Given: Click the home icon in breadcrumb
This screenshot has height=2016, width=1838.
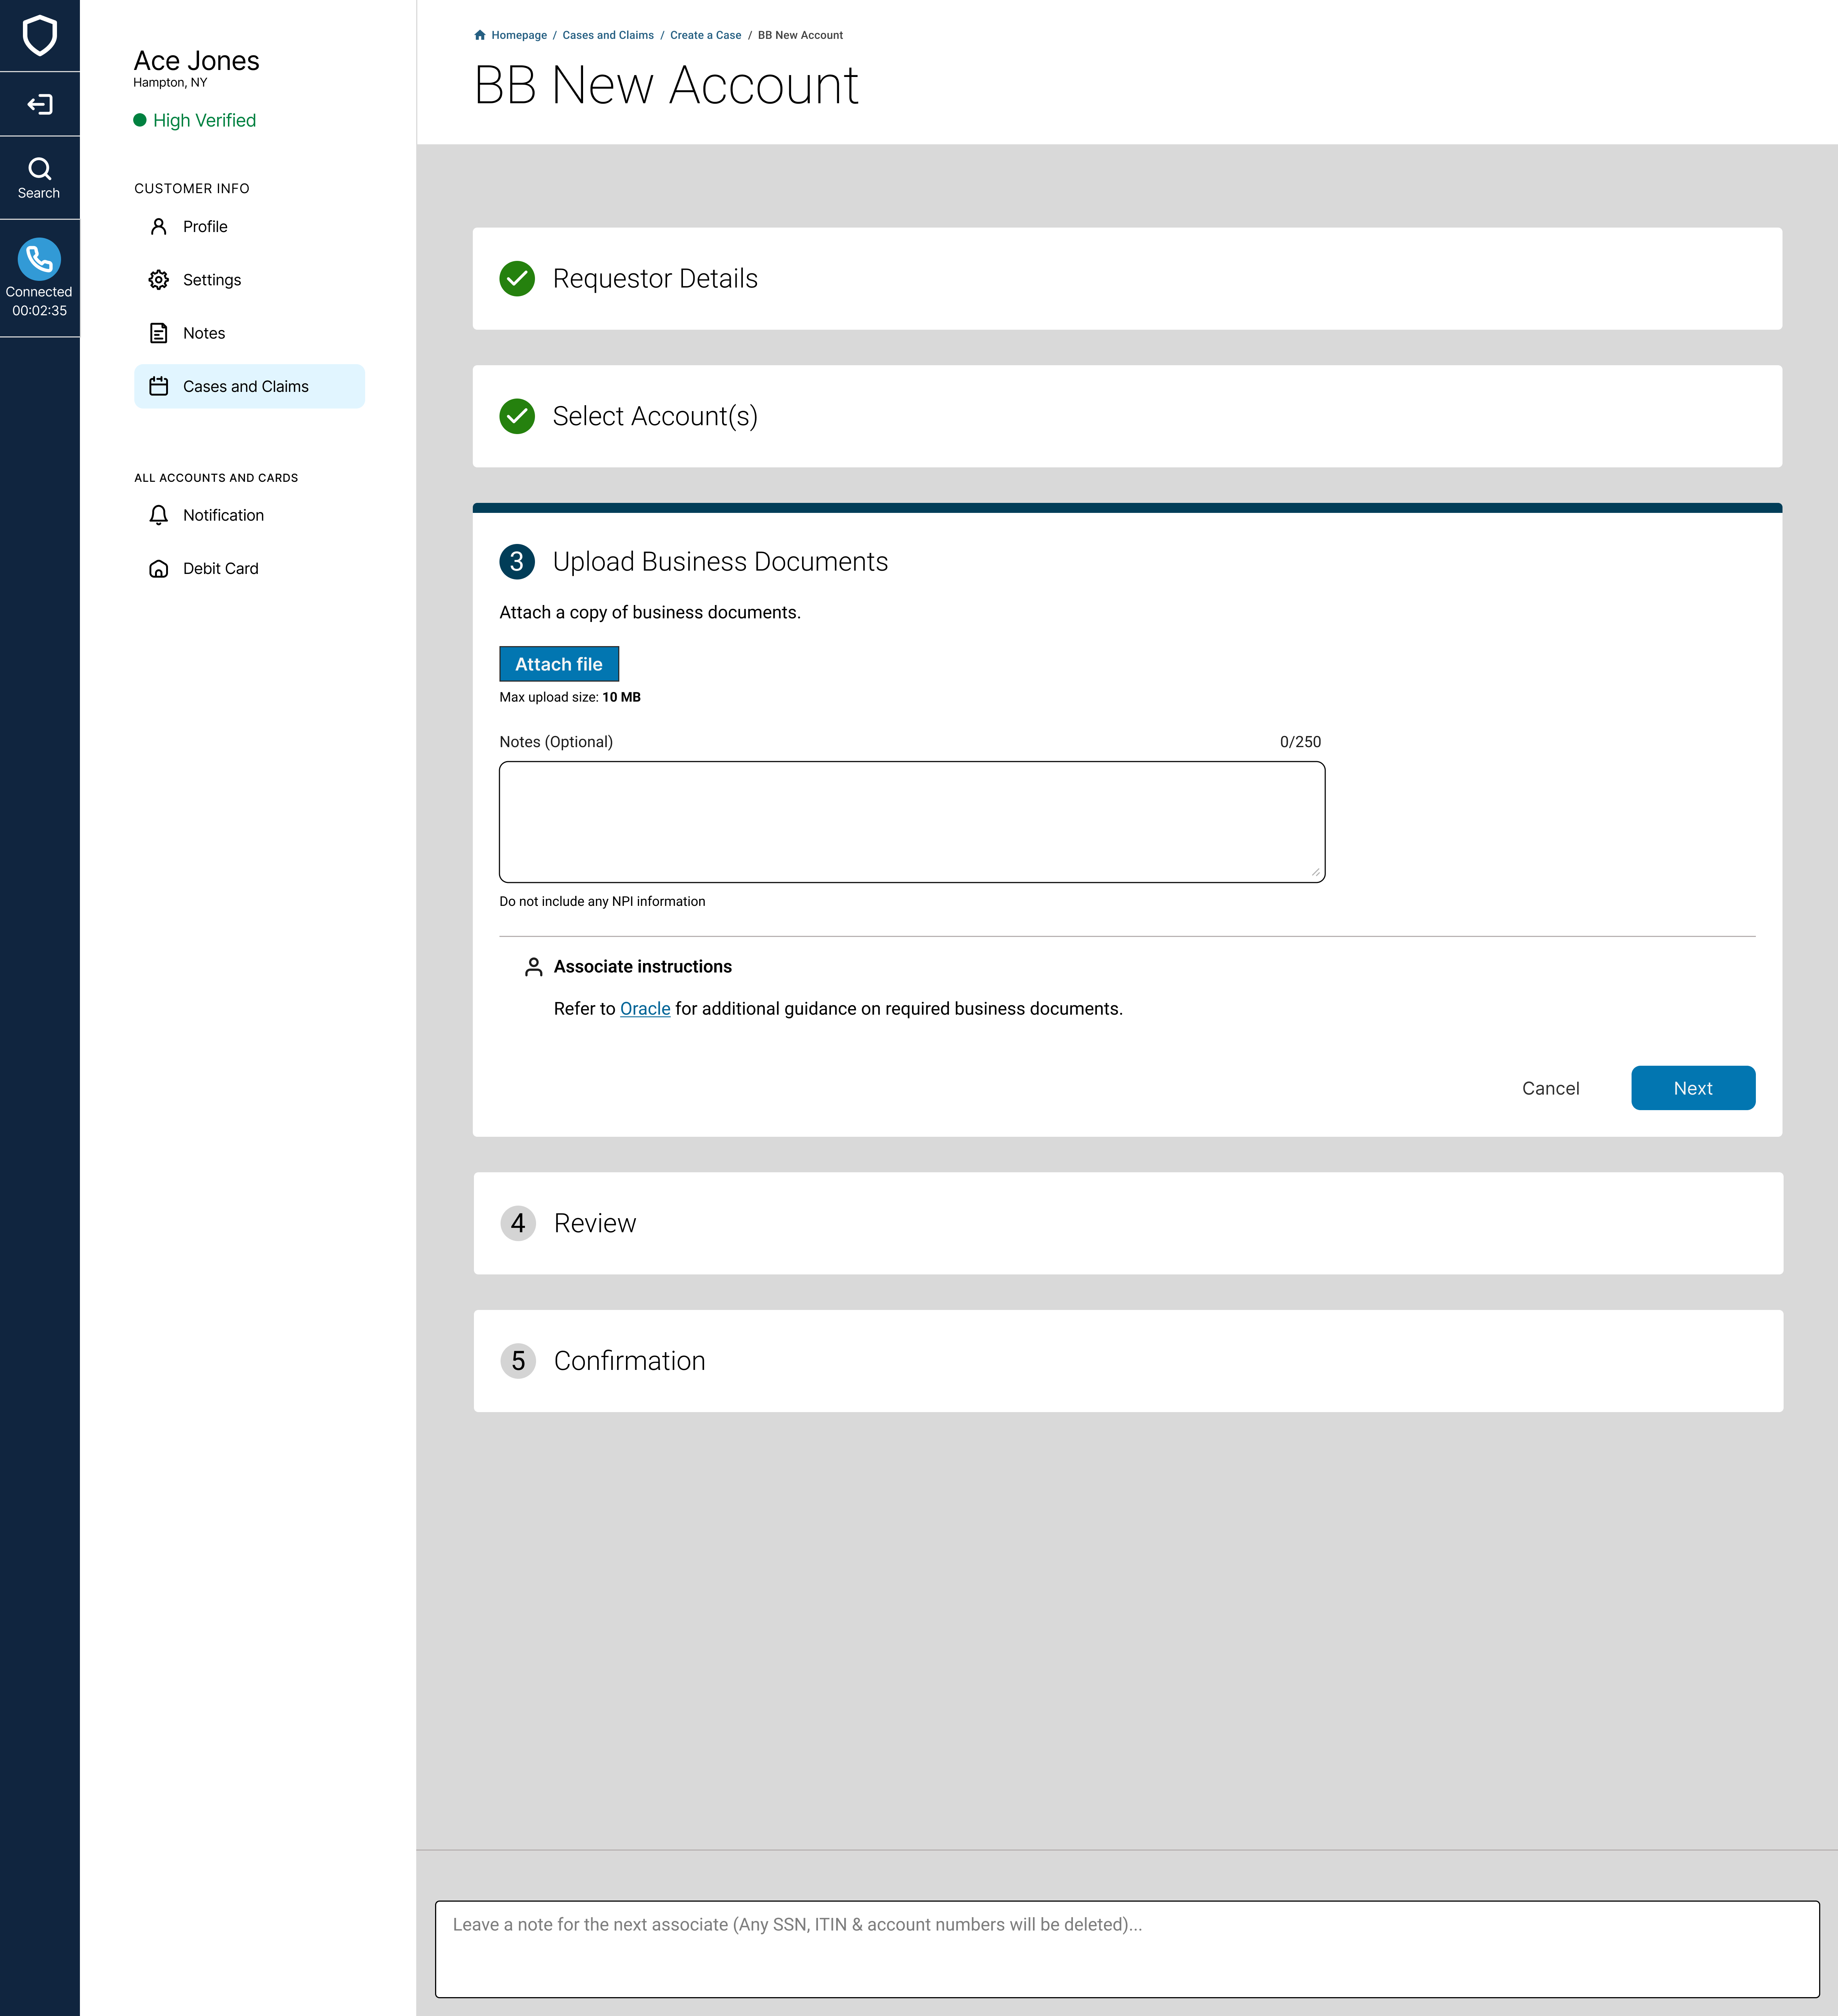Looking at the screenshot, I should point(480,35).
